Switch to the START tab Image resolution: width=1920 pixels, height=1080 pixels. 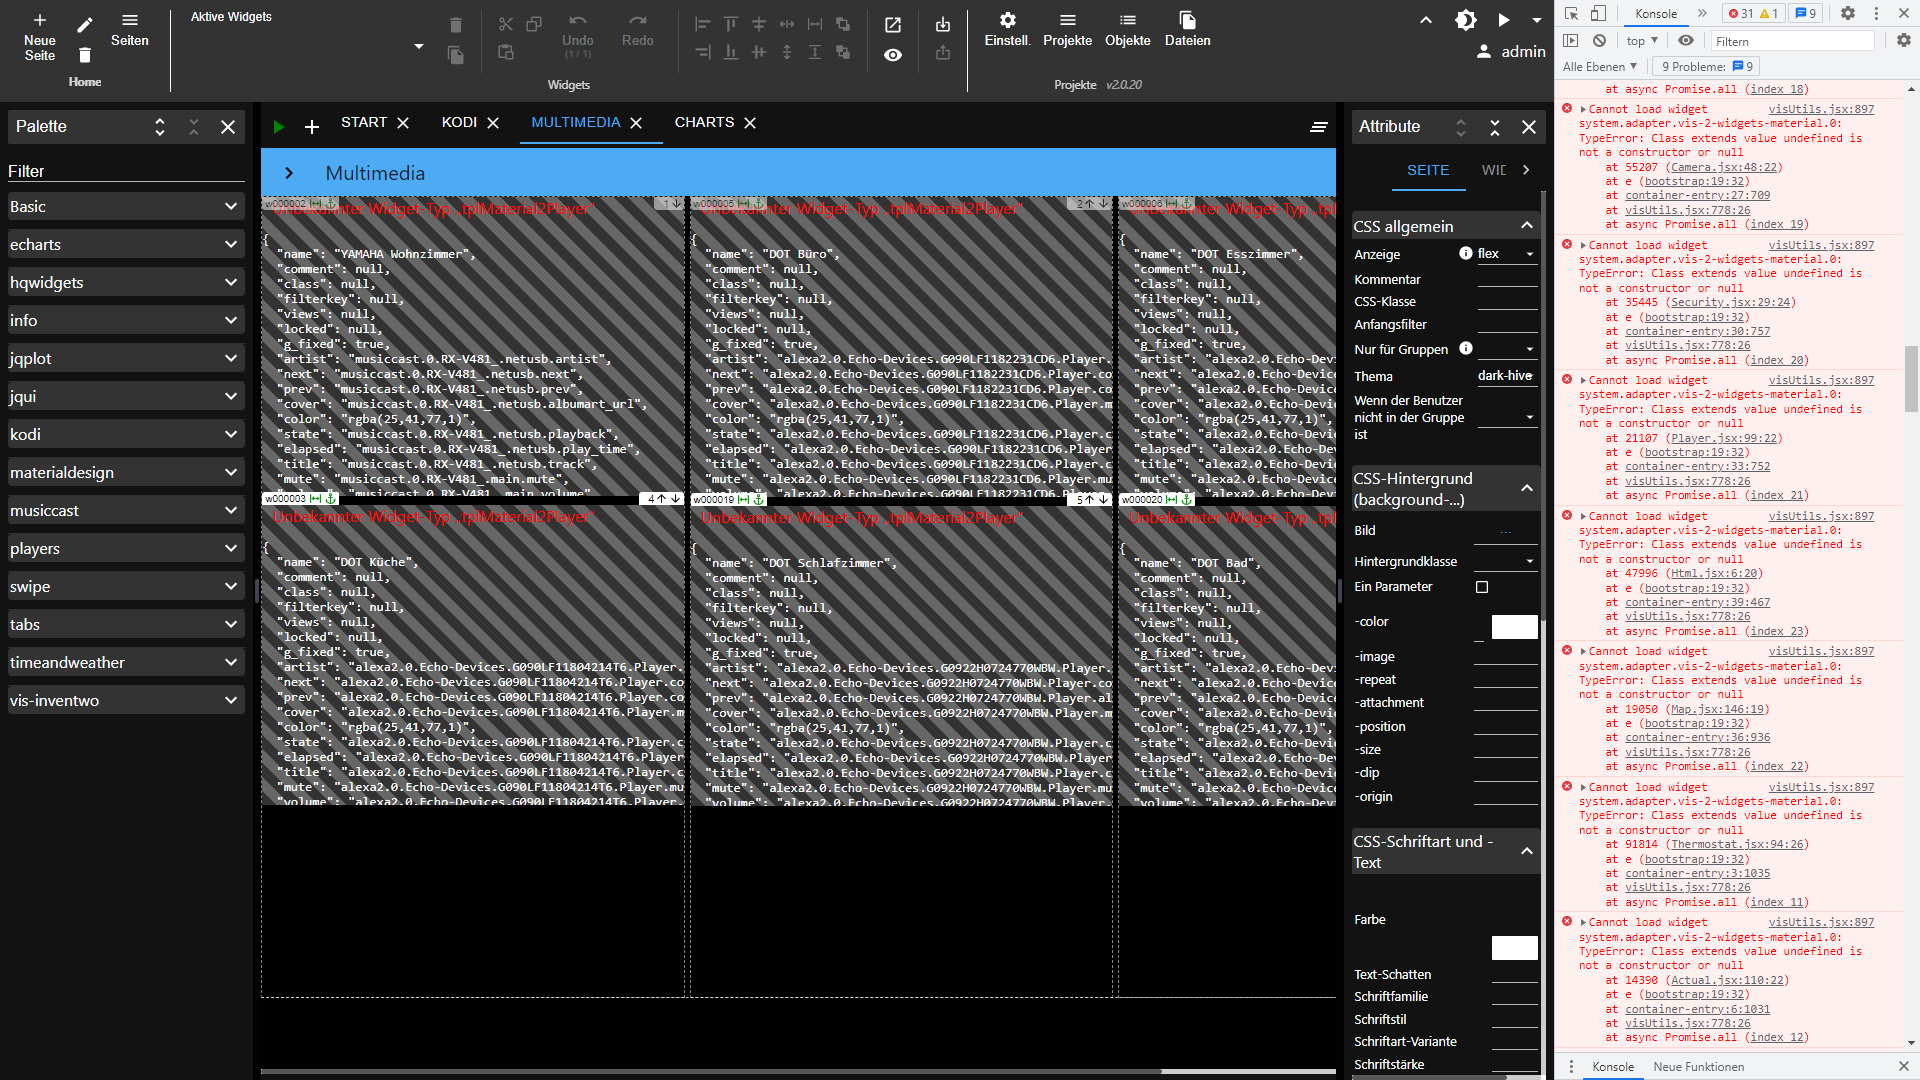pyautogui.click(x=363, y=122)
